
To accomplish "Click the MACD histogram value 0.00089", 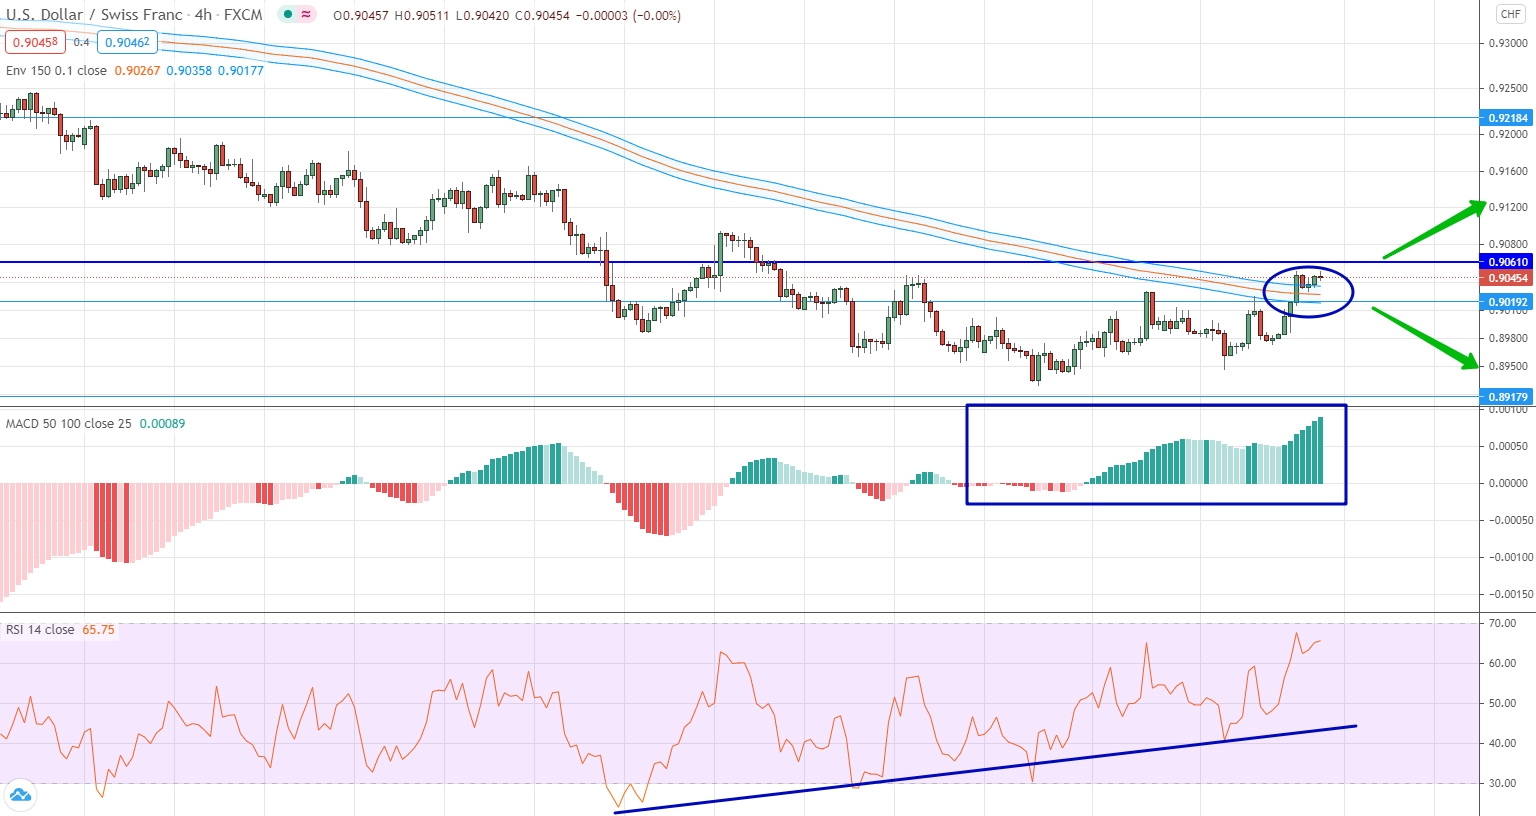I will click(x=162, y=424).
